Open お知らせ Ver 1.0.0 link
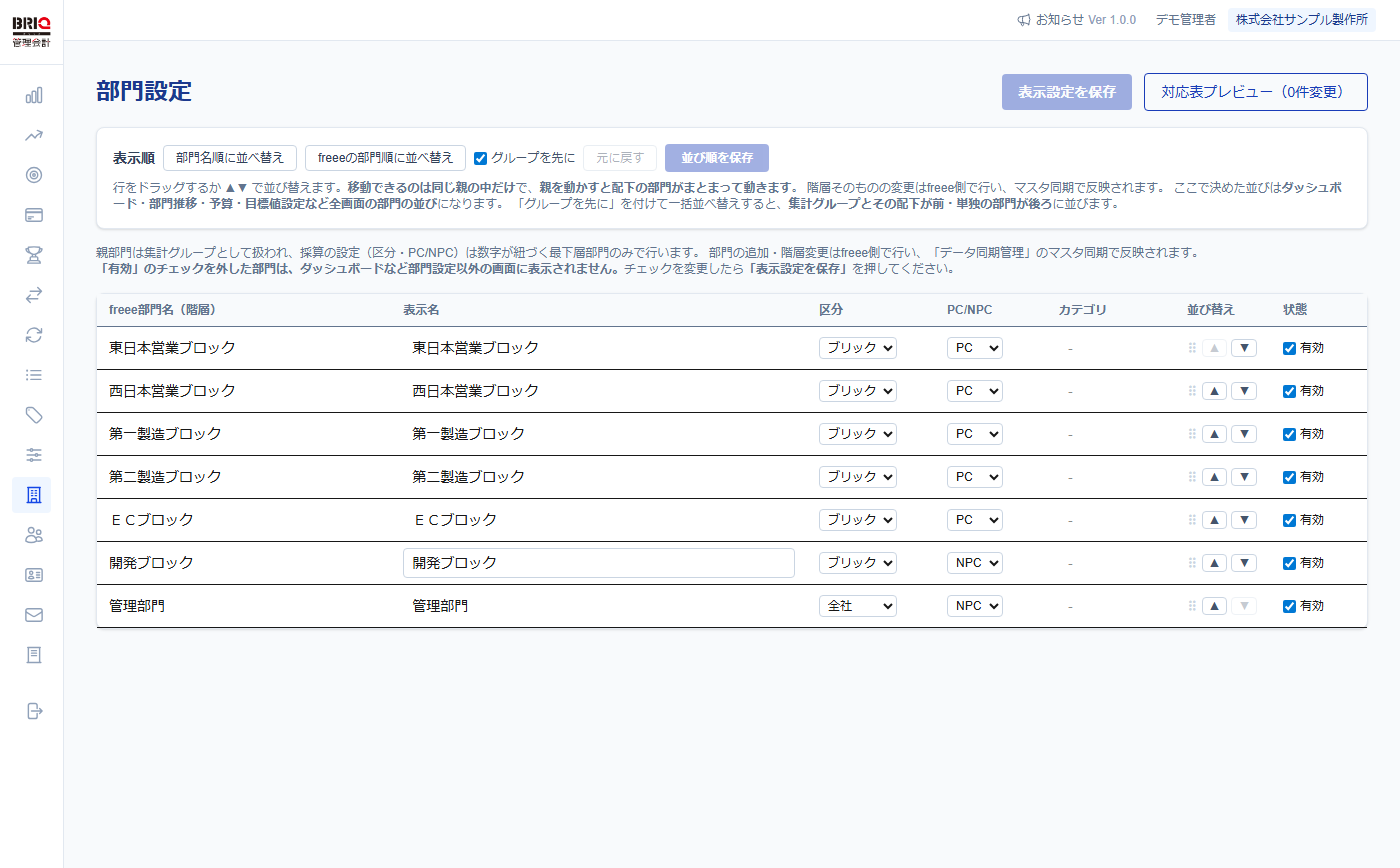The image size is (1400, 868). [x=1077, y=20]
